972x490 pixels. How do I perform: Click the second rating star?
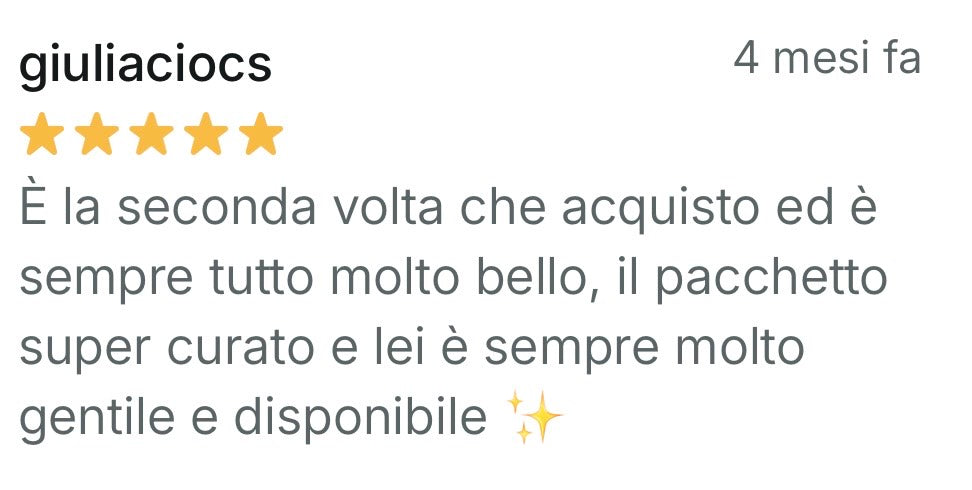point(96,133)
